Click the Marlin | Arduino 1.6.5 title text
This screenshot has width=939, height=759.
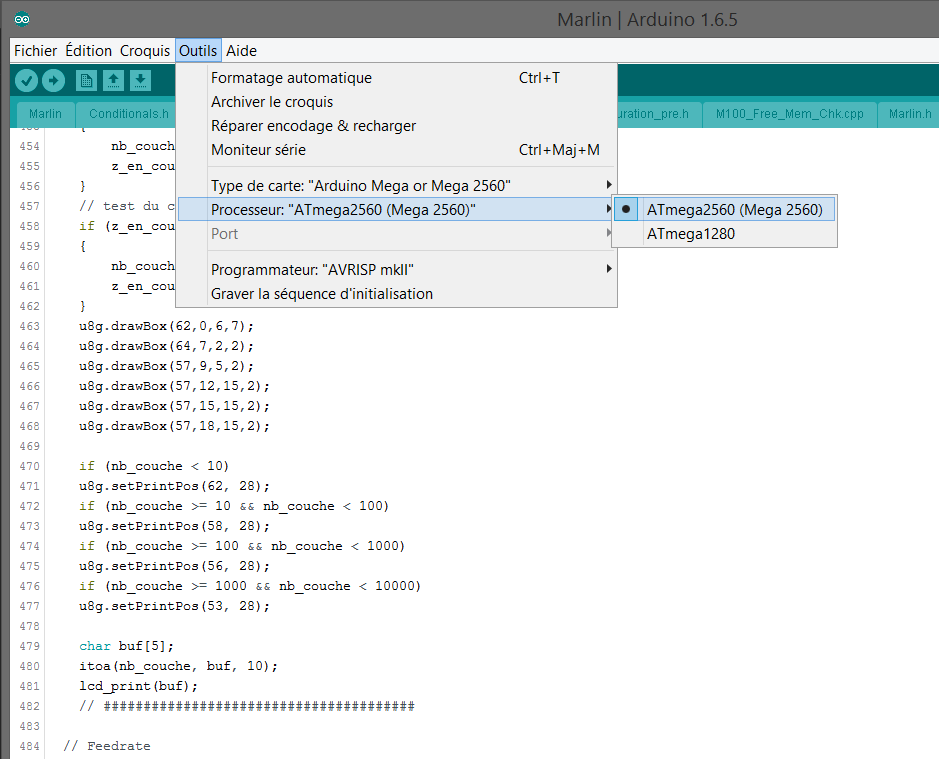click(647, 20)
